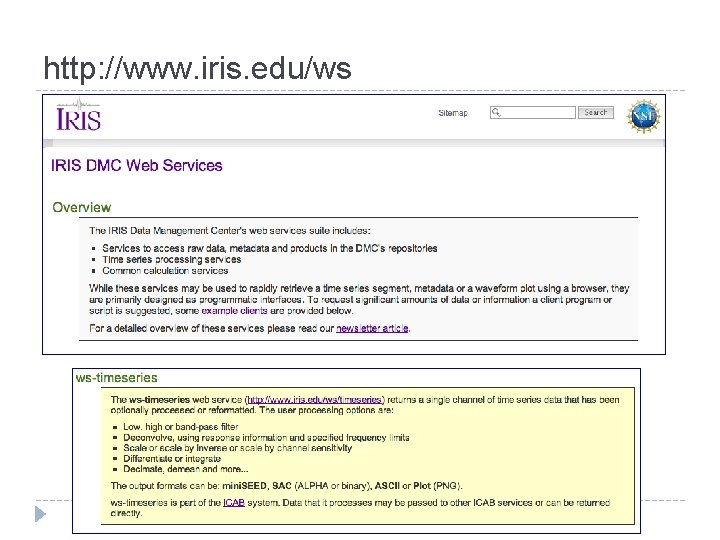
Task: Click the slide title http://www.iris.edu/ws
Action: click(197, 68)
